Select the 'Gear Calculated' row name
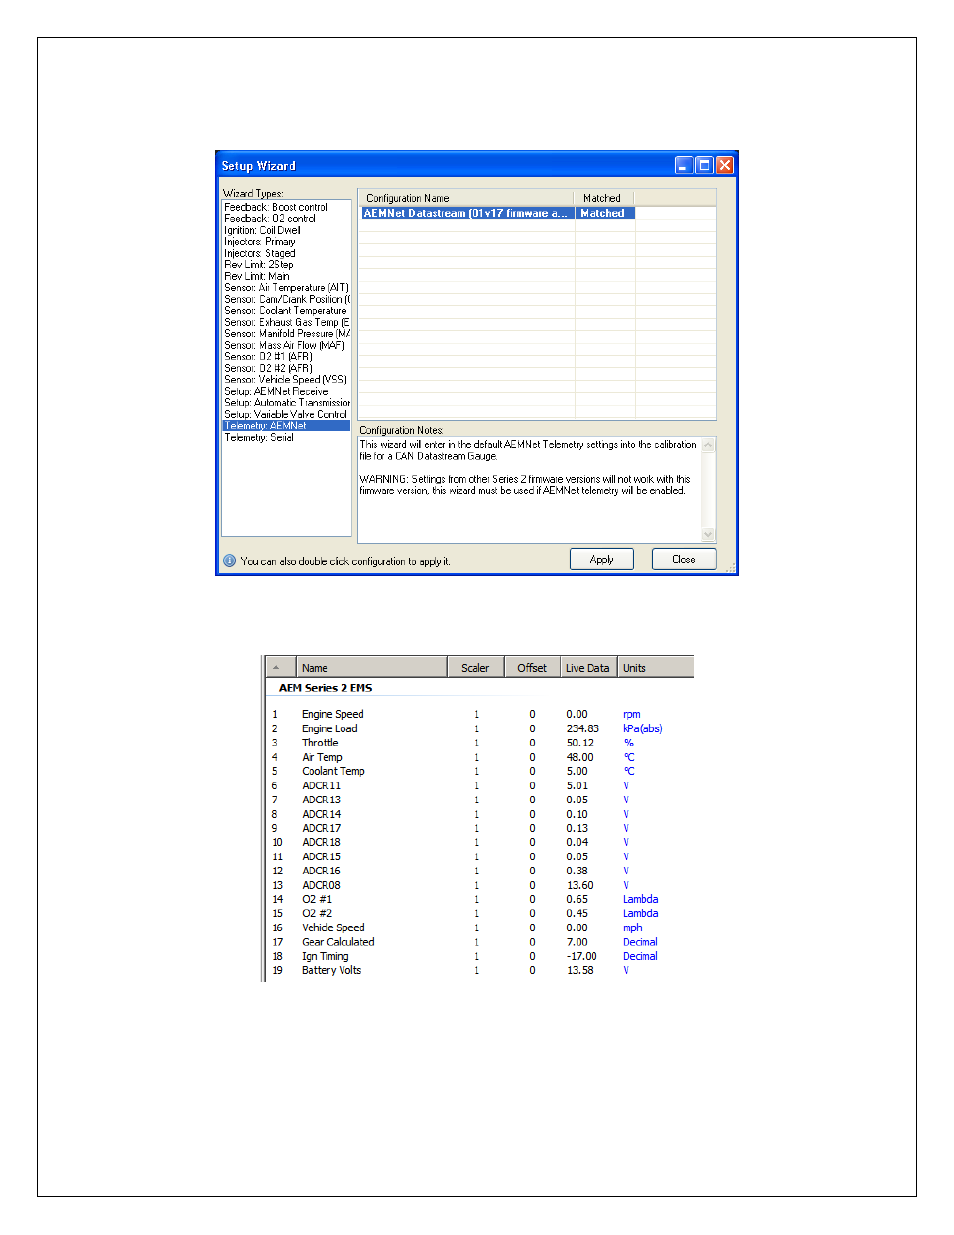This screenshot has width=954, height=1235. click(338, 942)
